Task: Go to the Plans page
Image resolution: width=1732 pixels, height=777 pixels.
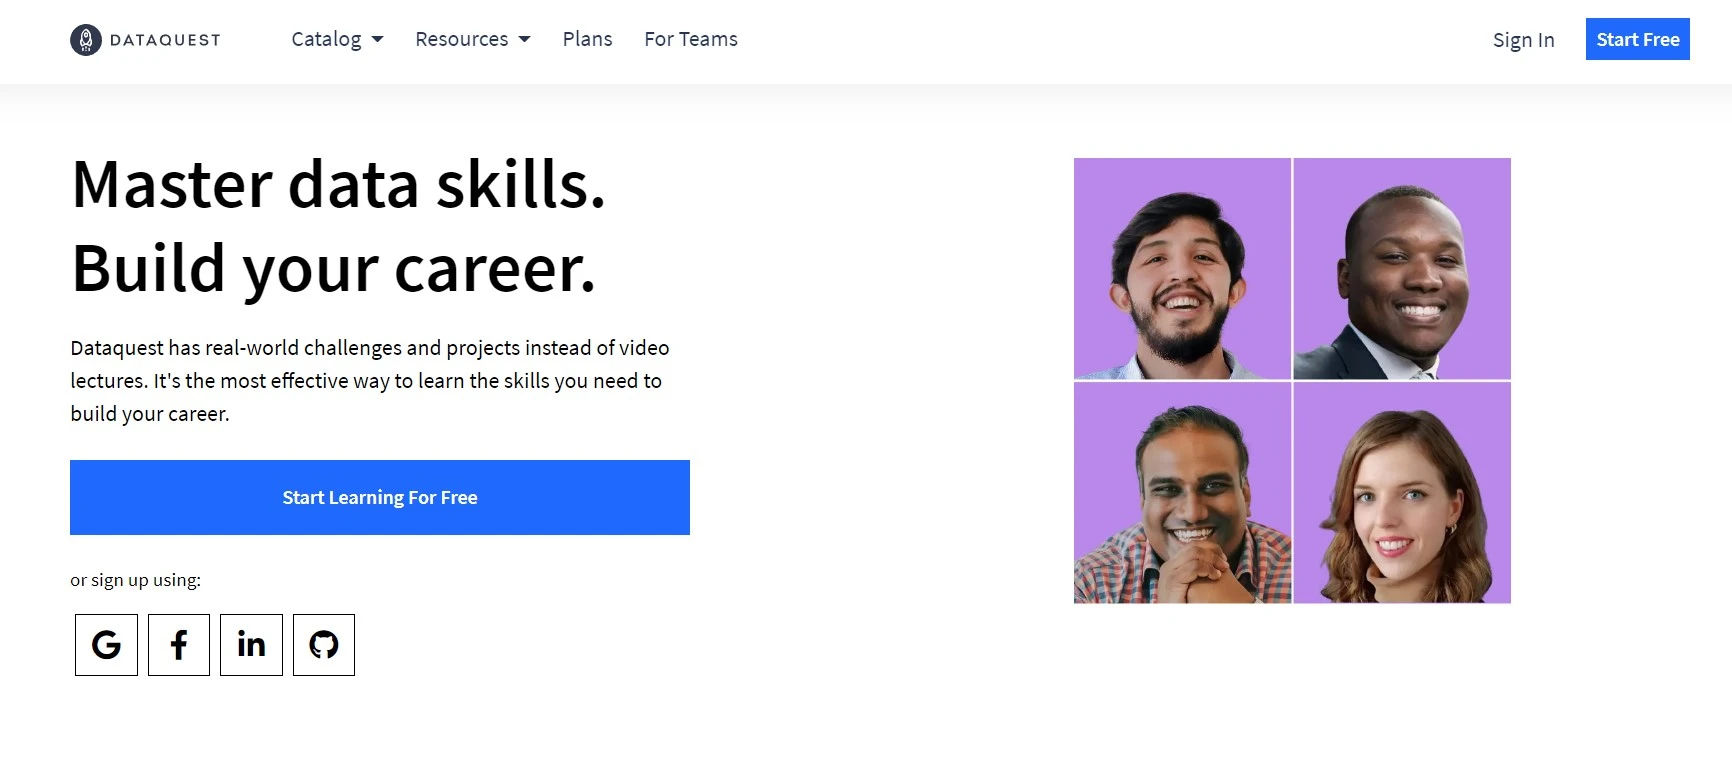Action: 587,39
